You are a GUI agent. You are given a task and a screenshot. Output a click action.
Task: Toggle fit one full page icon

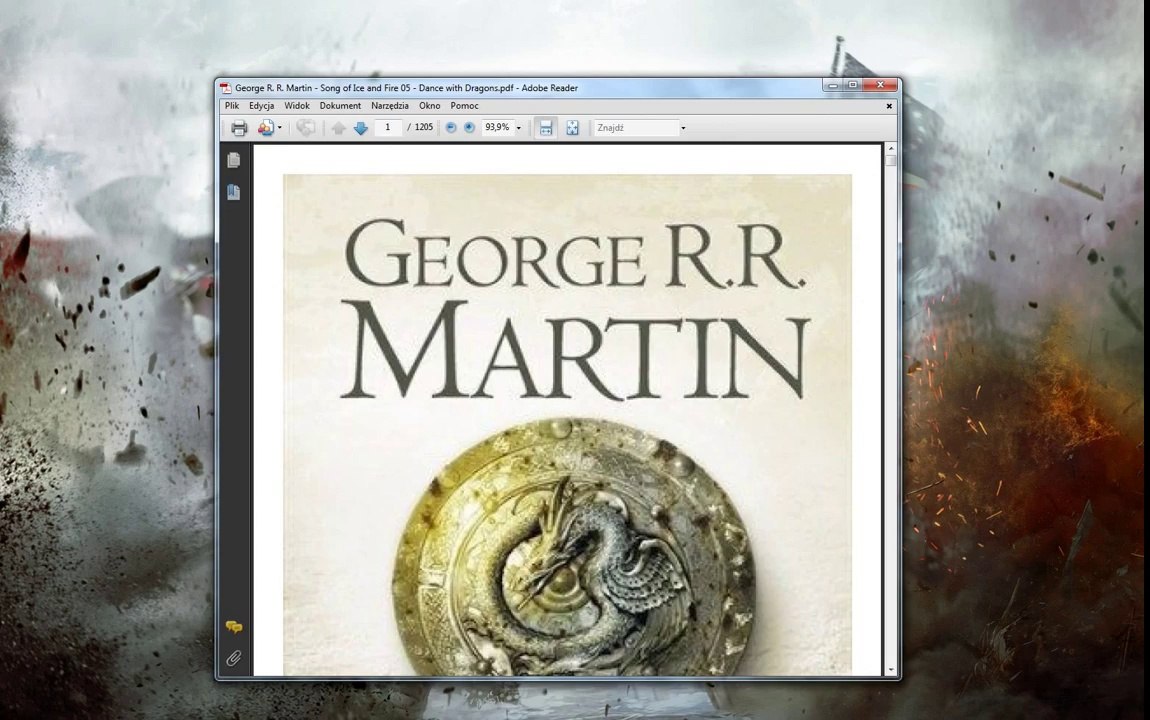tap(572, 128)
